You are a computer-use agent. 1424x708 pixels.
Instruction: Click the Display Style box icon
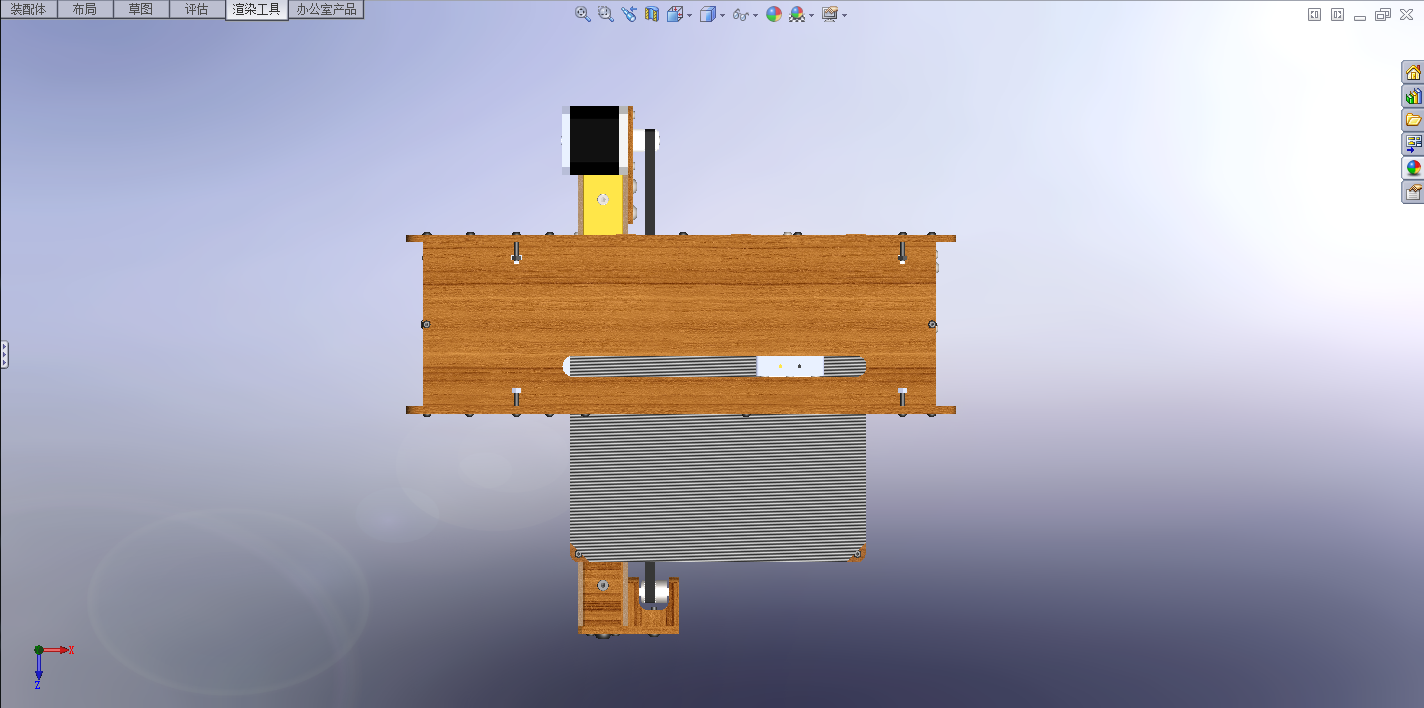pyautogui.click(x=707, y=14)
